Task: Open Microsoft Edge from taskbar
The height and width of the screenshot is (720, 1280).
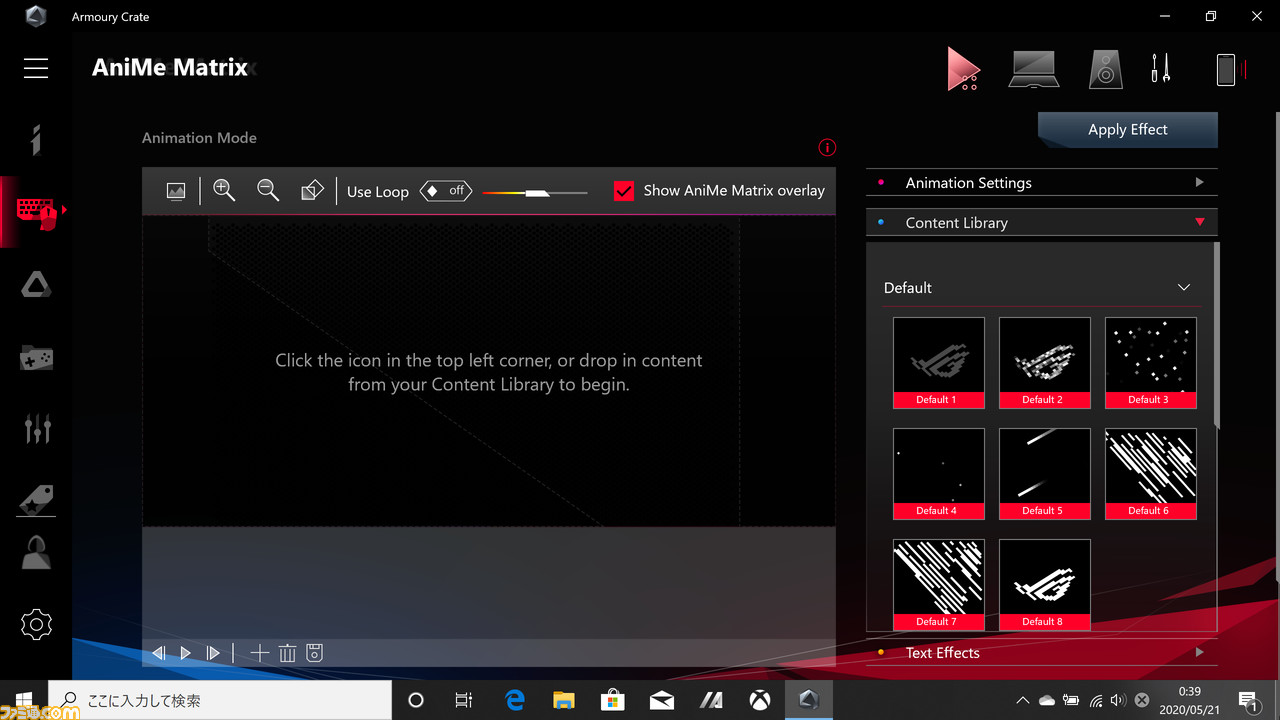Action: (x=515, y=700)
